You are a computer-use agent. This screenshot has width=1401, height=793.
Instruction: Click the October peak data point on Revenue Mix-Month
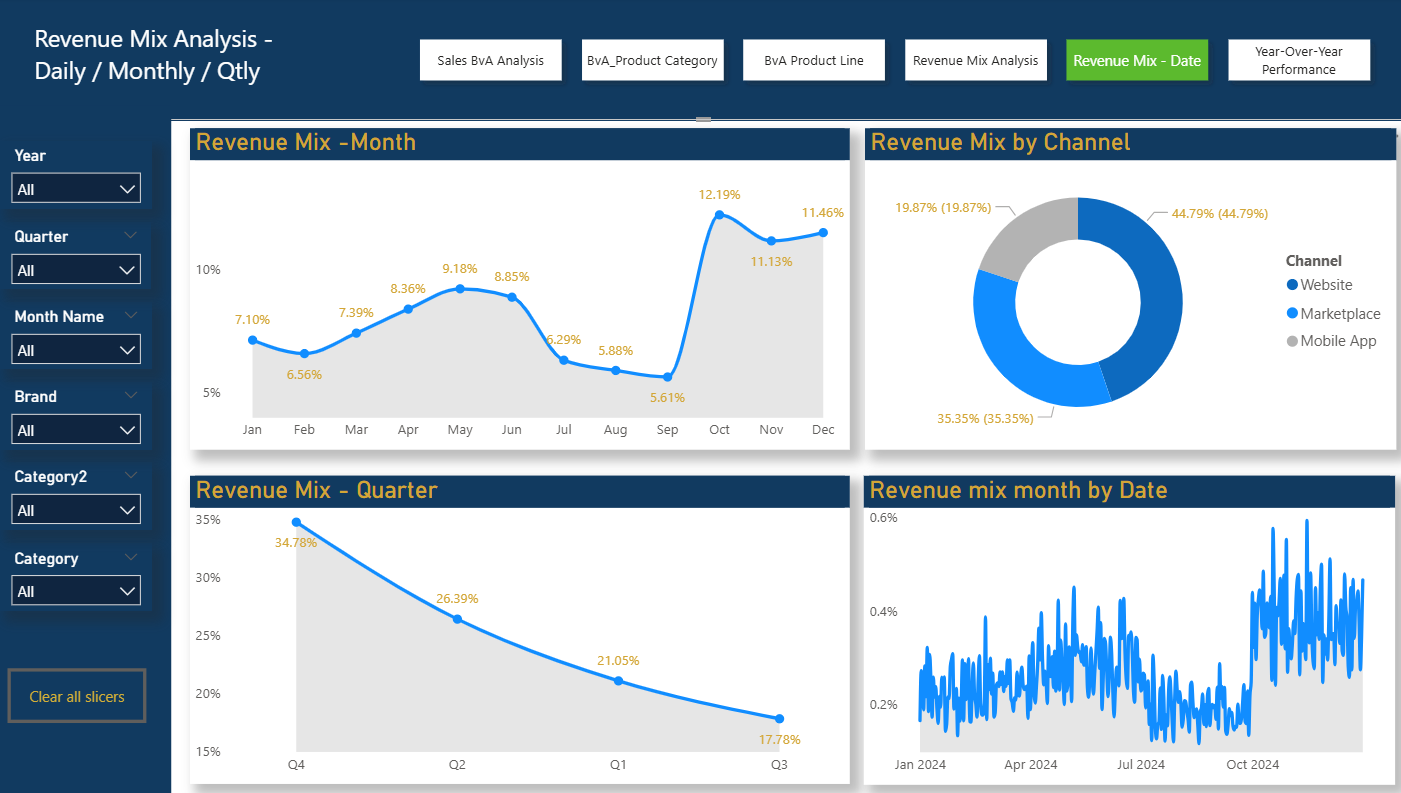(719, 213)
